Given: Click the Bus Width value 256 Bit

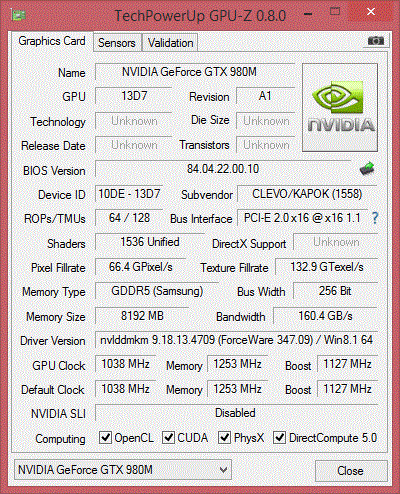Looking at the screenshot, I should coord(335,291).
